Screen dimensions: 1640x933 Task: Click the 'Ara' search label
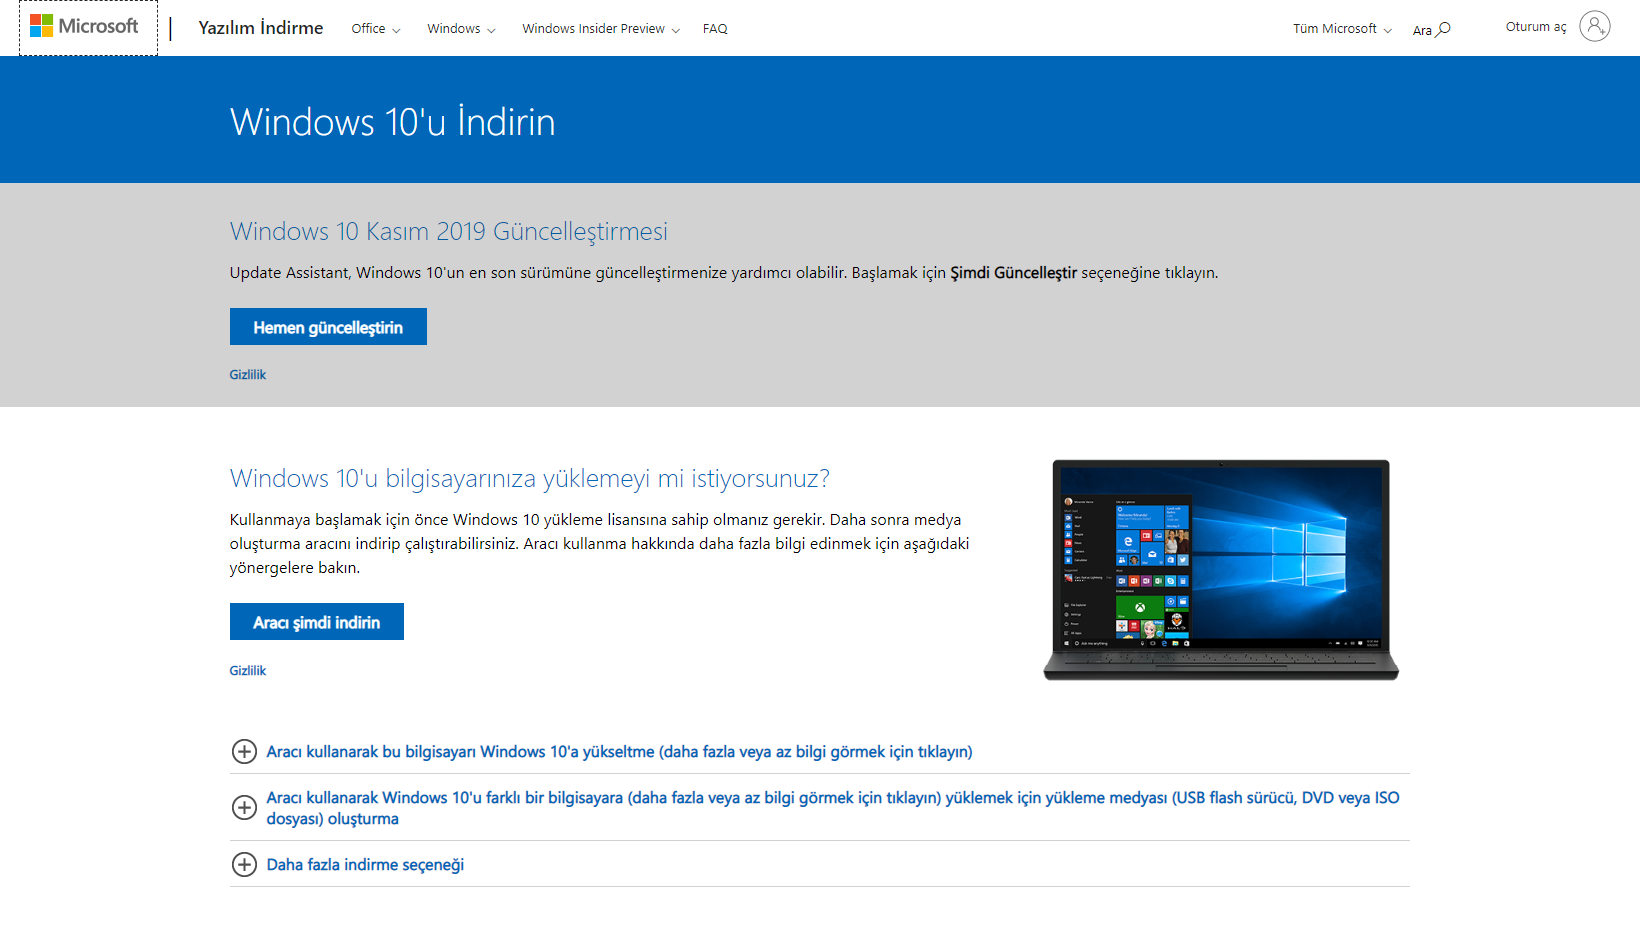[x=1422, y=31]
